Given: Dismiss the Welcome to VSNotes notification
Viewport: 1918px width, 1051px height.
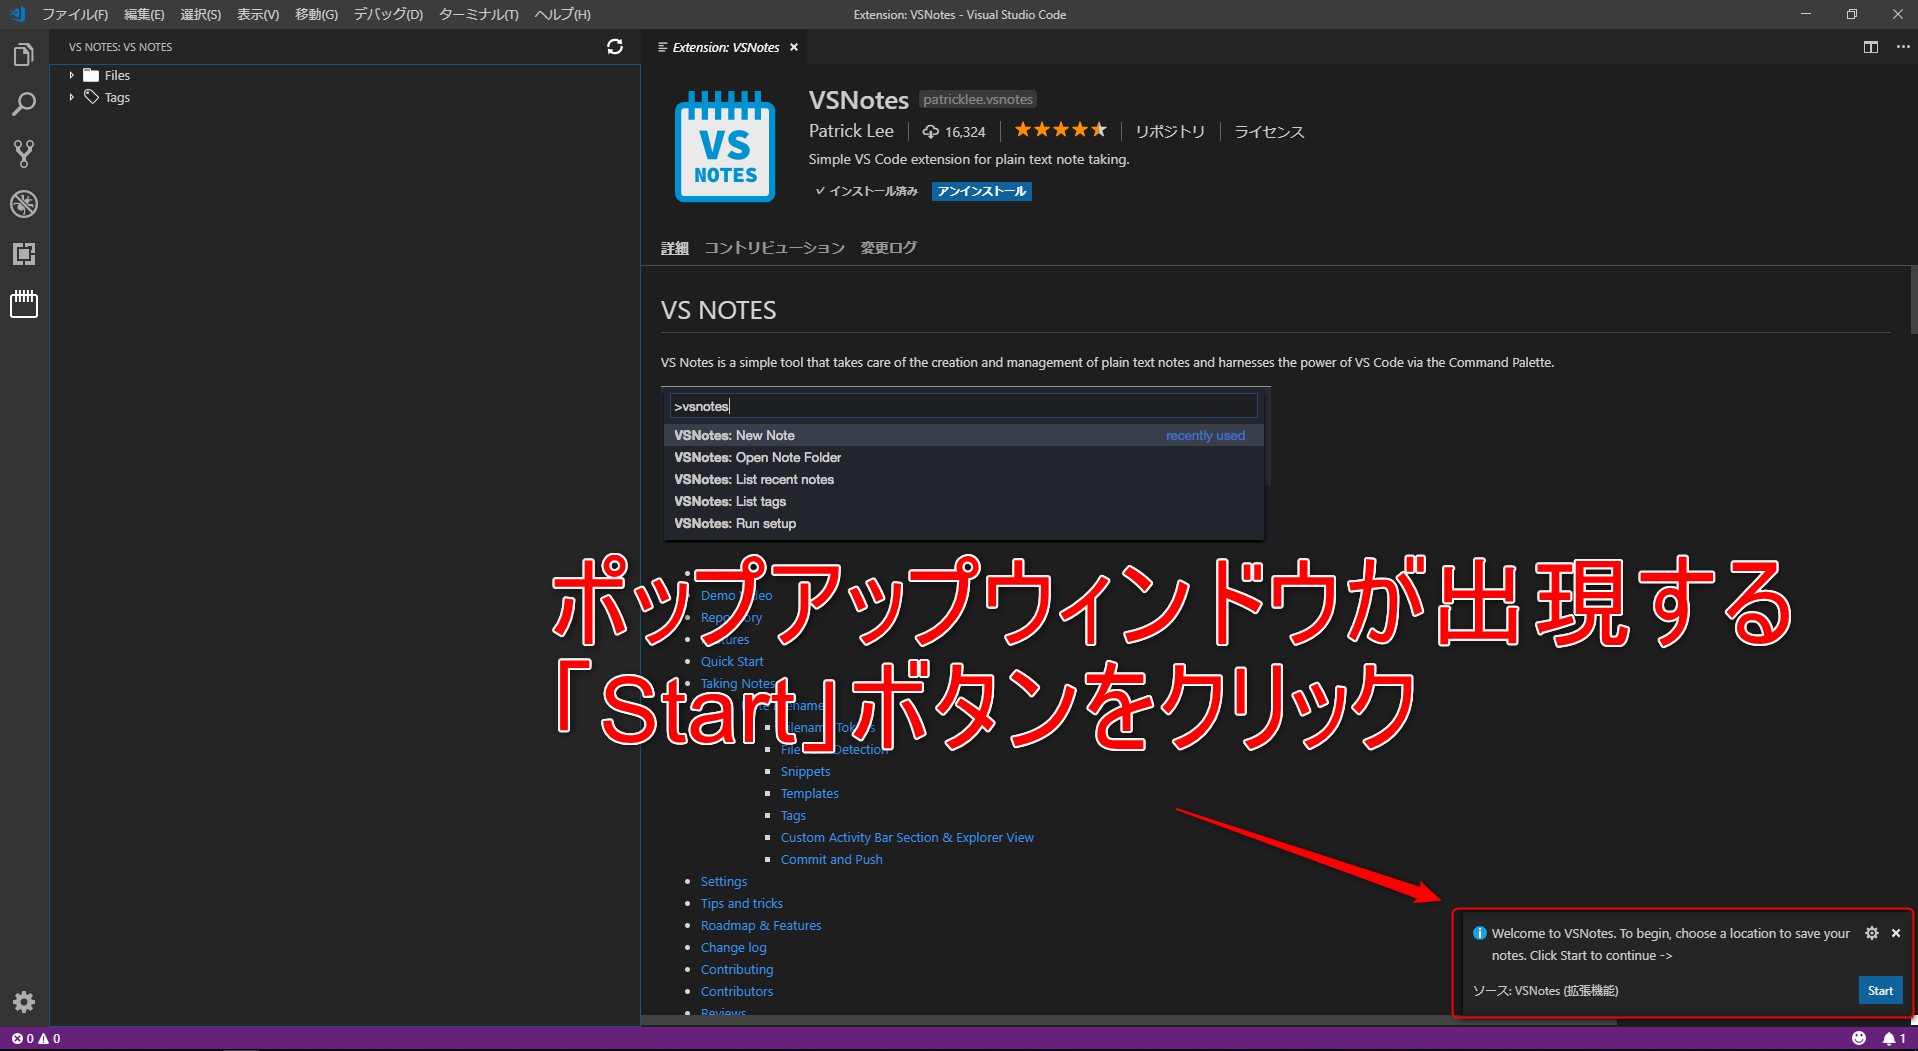Looking at the screenshot, I should [1896, 933].
